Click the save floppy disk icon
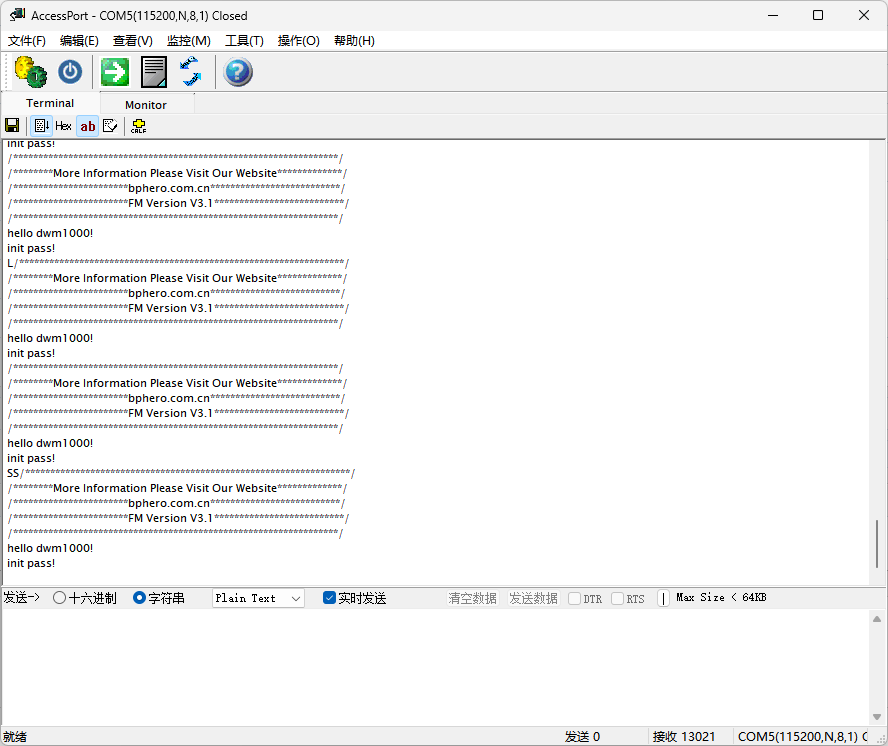888x746 pixels. [12, 126]
